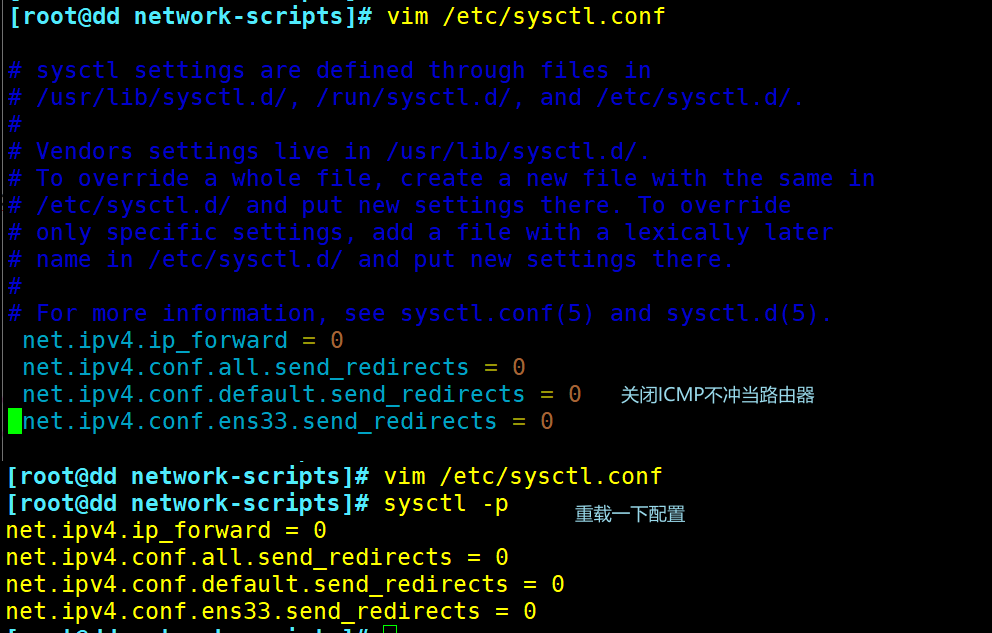
Task: Click the '重载一下配置' annotation text
Action: click(x=630, y=514)
